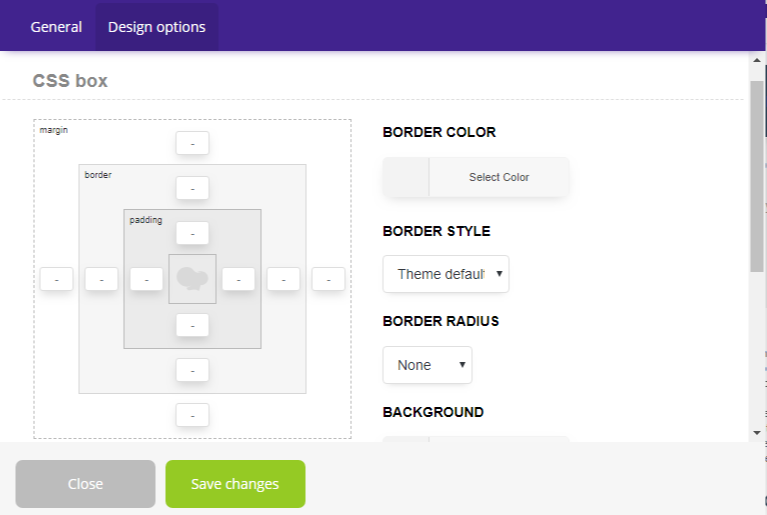Click the padding top input field
This screenshot has width=767, height=515.
(x=192, y=233)
